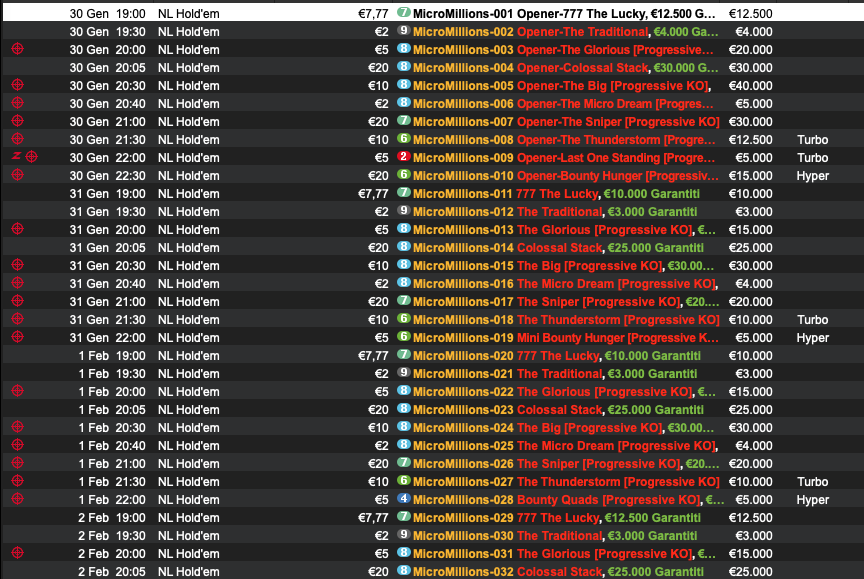Screen dimensions: 864x579
Task: Click the Hyper label for MicroMillions-019
Action: tap(813, 338)
